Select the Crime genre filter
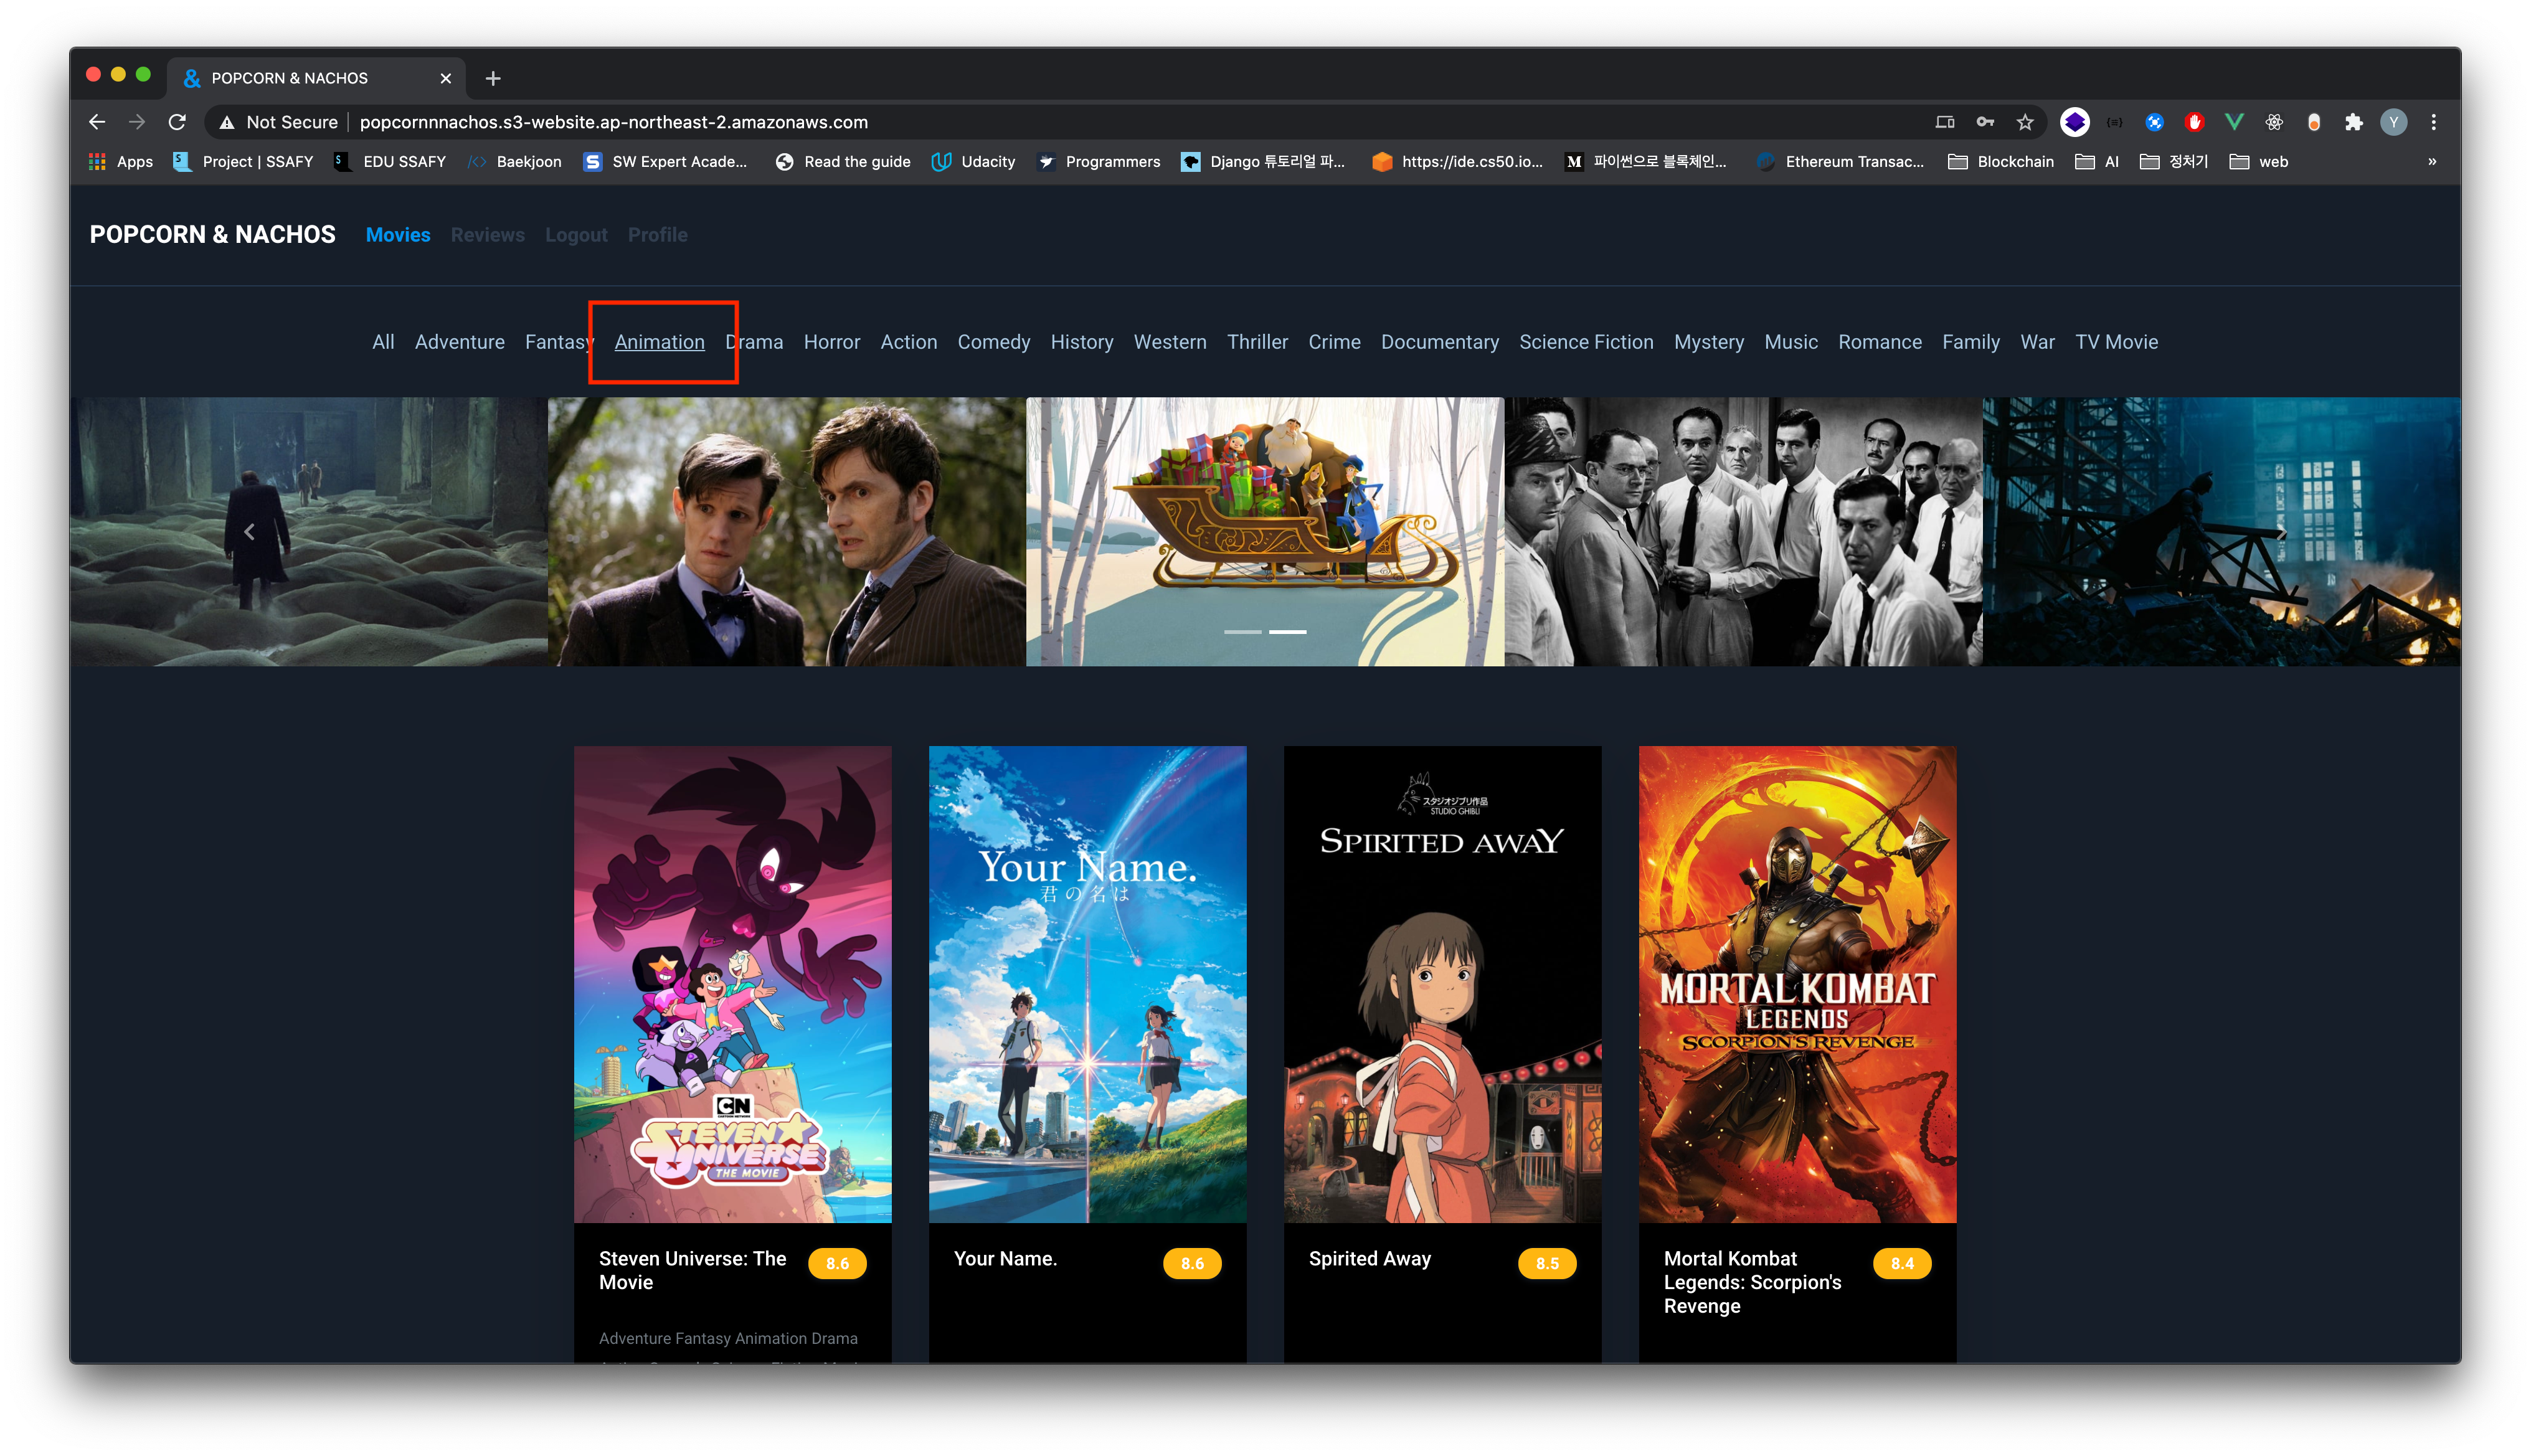The width and height of the screenshot is (2531, 1456). [1334, 342]
